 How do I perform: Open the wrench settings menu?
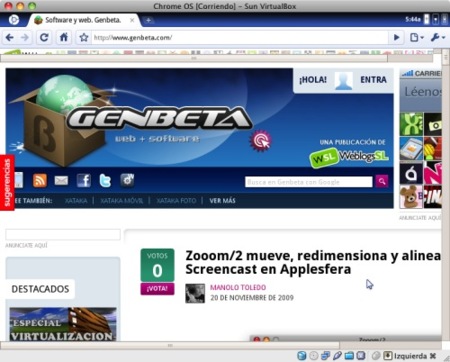pos(438,37)
